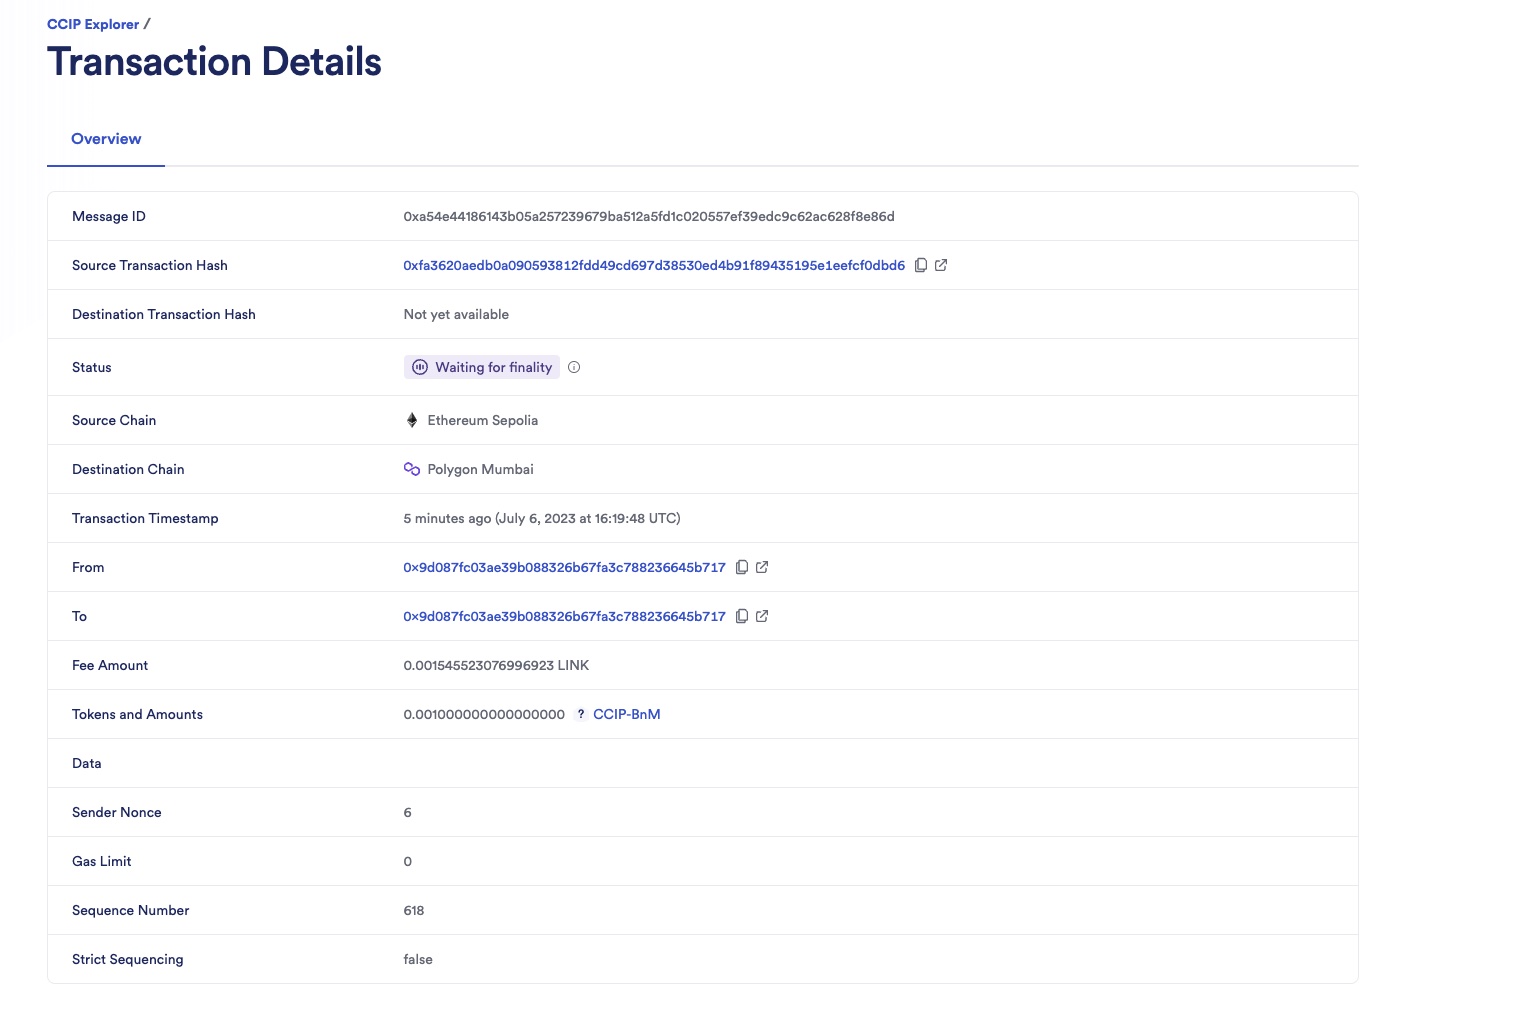Click the Tokens and Amounts label
The image size is (1518, 1013).
coord(137,714)
